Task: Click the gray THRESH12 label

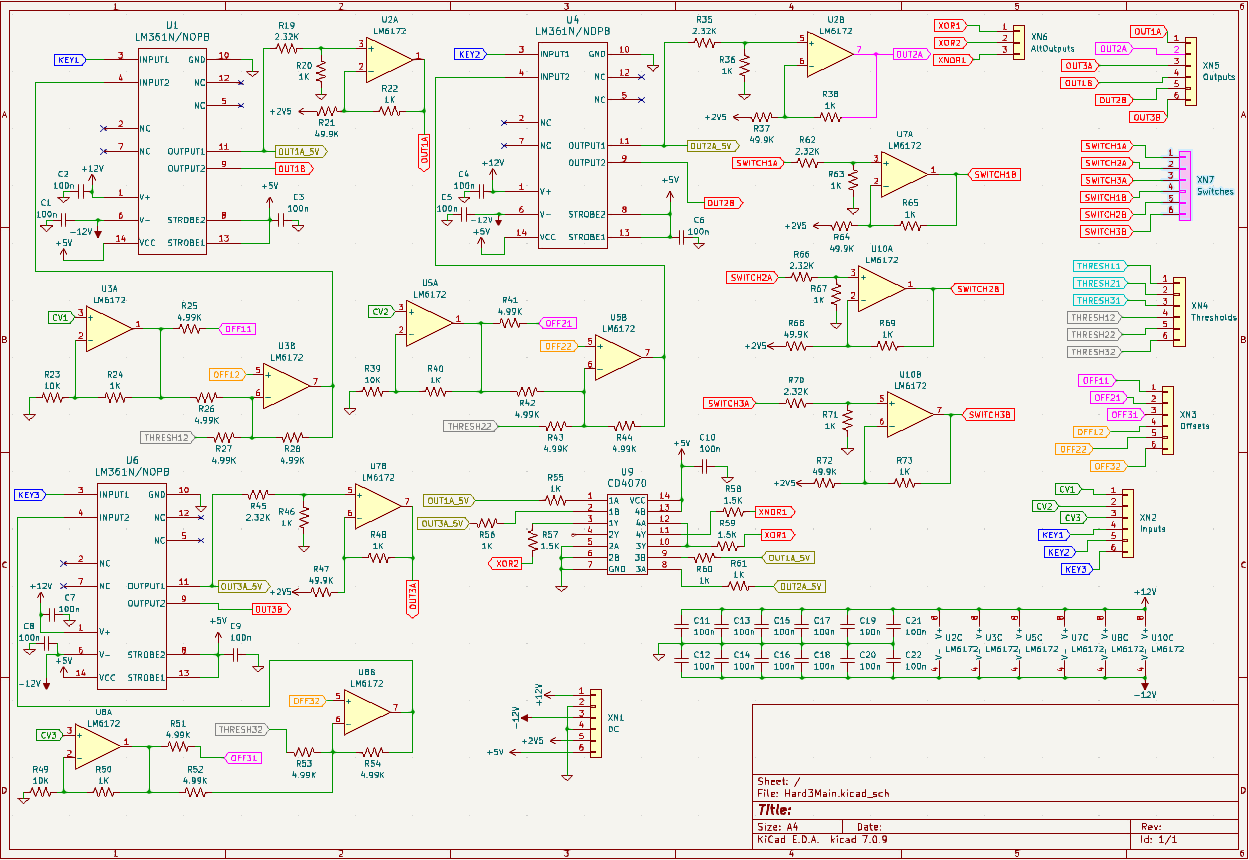Action: tap(166, 437)
